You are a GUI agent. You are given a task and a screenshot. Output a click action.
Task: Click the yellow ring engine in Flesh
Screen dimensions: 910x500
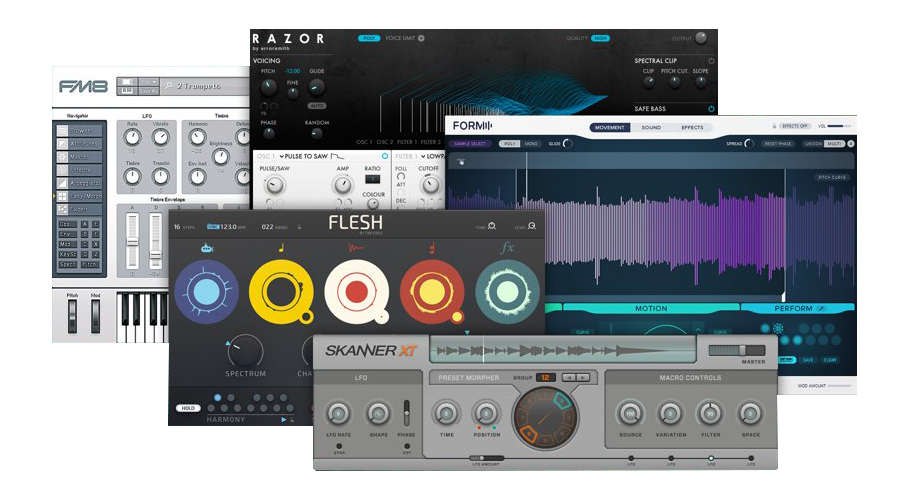click(x=281, y=292)
